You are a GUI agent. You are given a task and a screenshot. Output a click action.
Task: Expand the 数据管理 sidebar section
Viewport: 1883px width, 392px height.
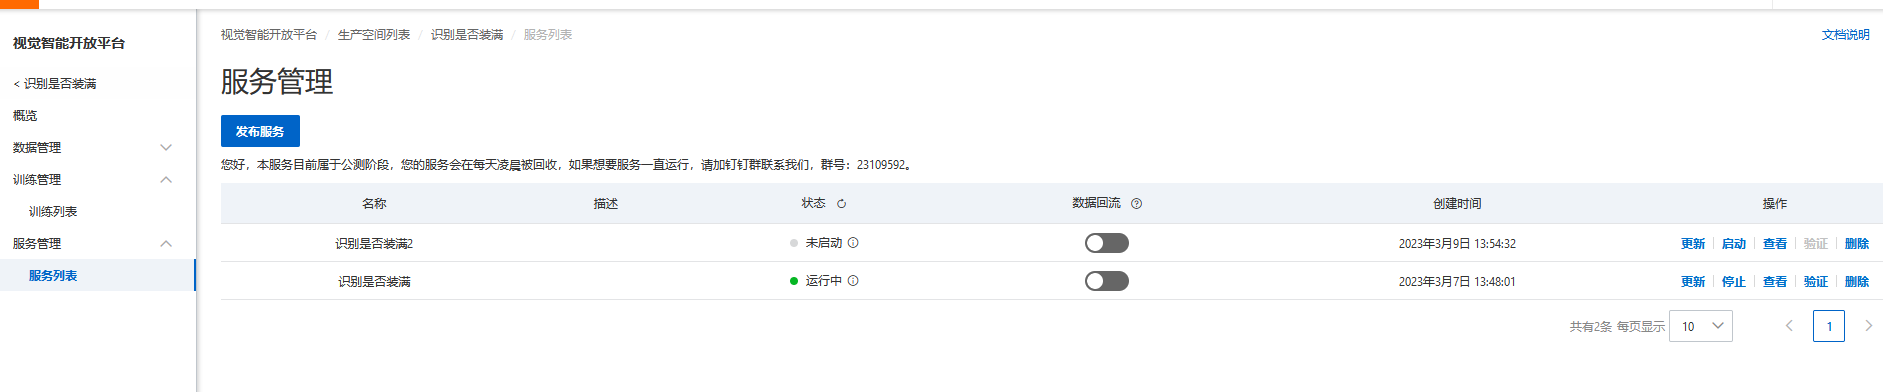(x=166, y=148)
